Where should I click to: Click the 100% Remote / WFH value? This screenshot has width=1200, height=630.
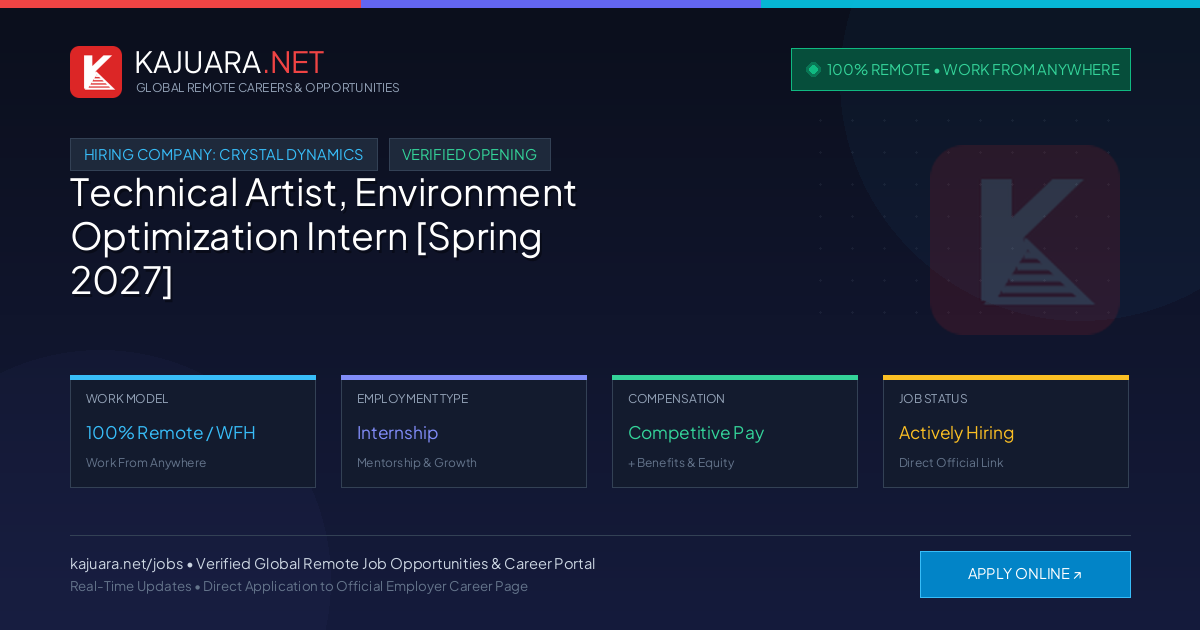pyautogui.click(x=171, y=433)
